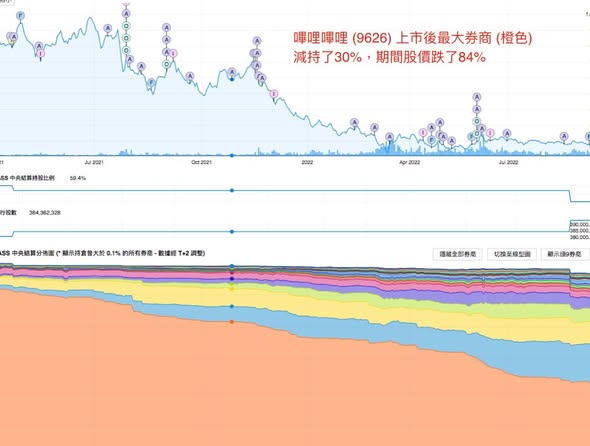Click the Oct 2021 axis label
The width and height of the screenshot is (590, 446).
pyautogui.click(x=201, y=162)
